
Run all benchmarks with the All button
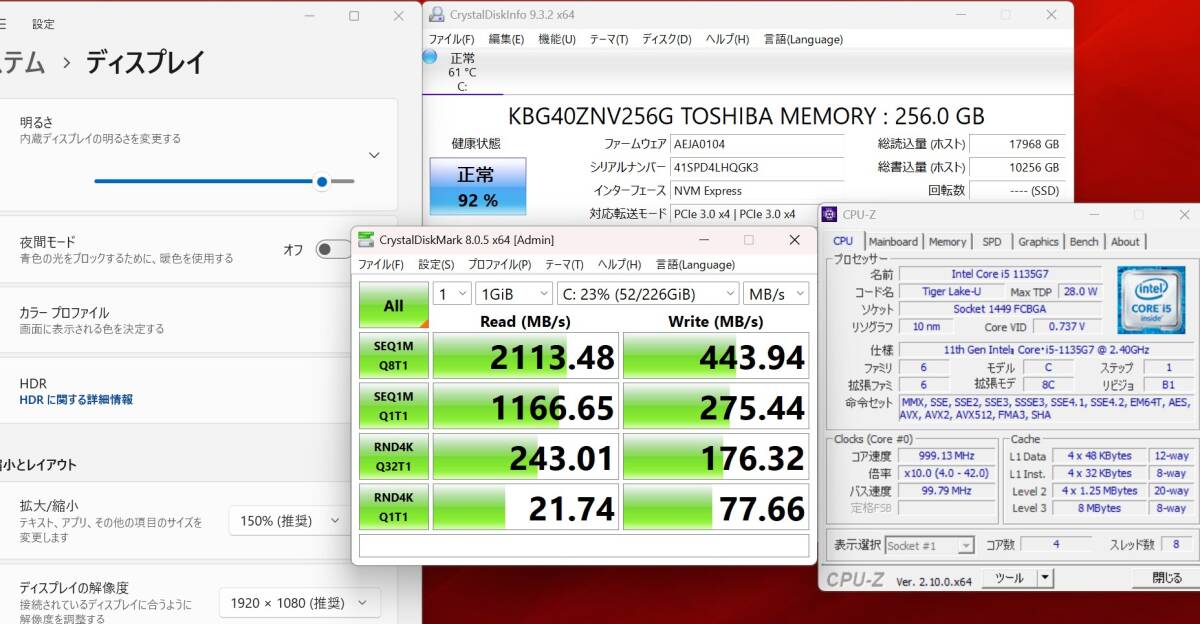point(394,305)
